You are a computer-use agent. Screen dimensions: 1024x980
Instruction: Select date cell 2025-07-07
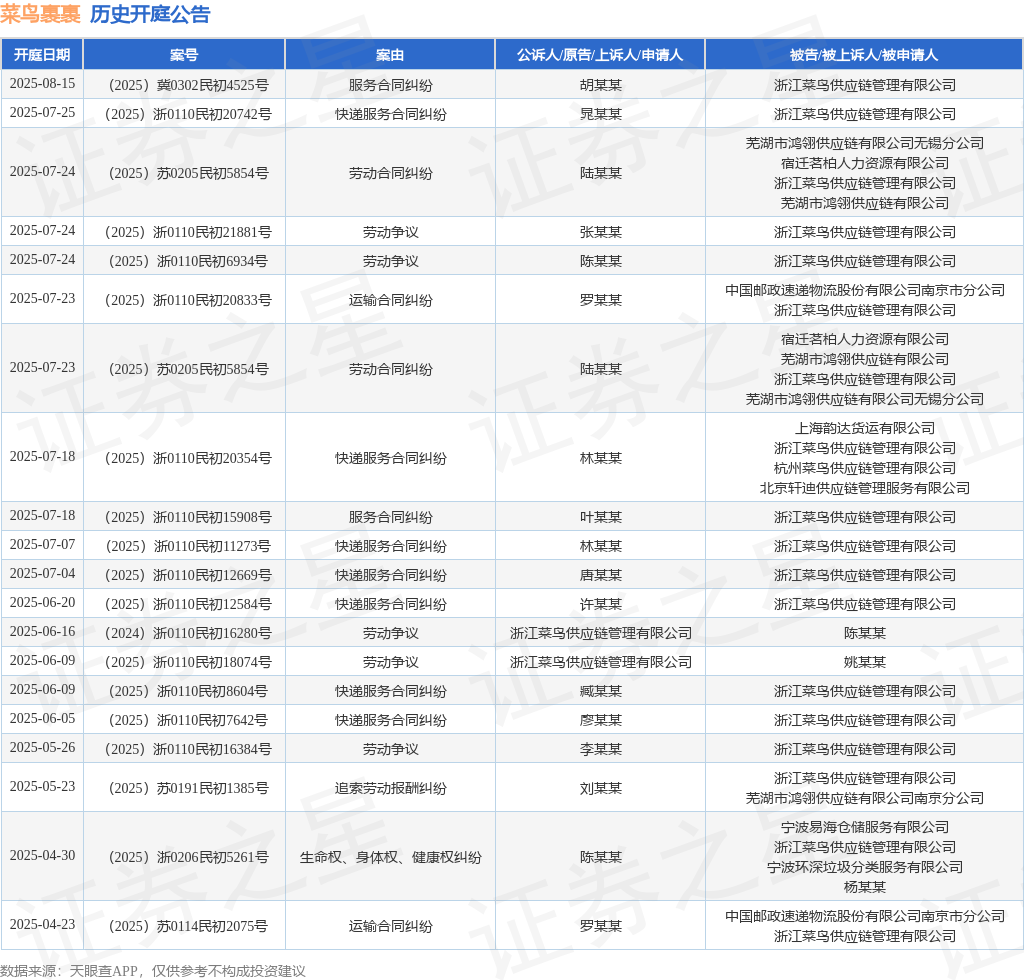42,545
